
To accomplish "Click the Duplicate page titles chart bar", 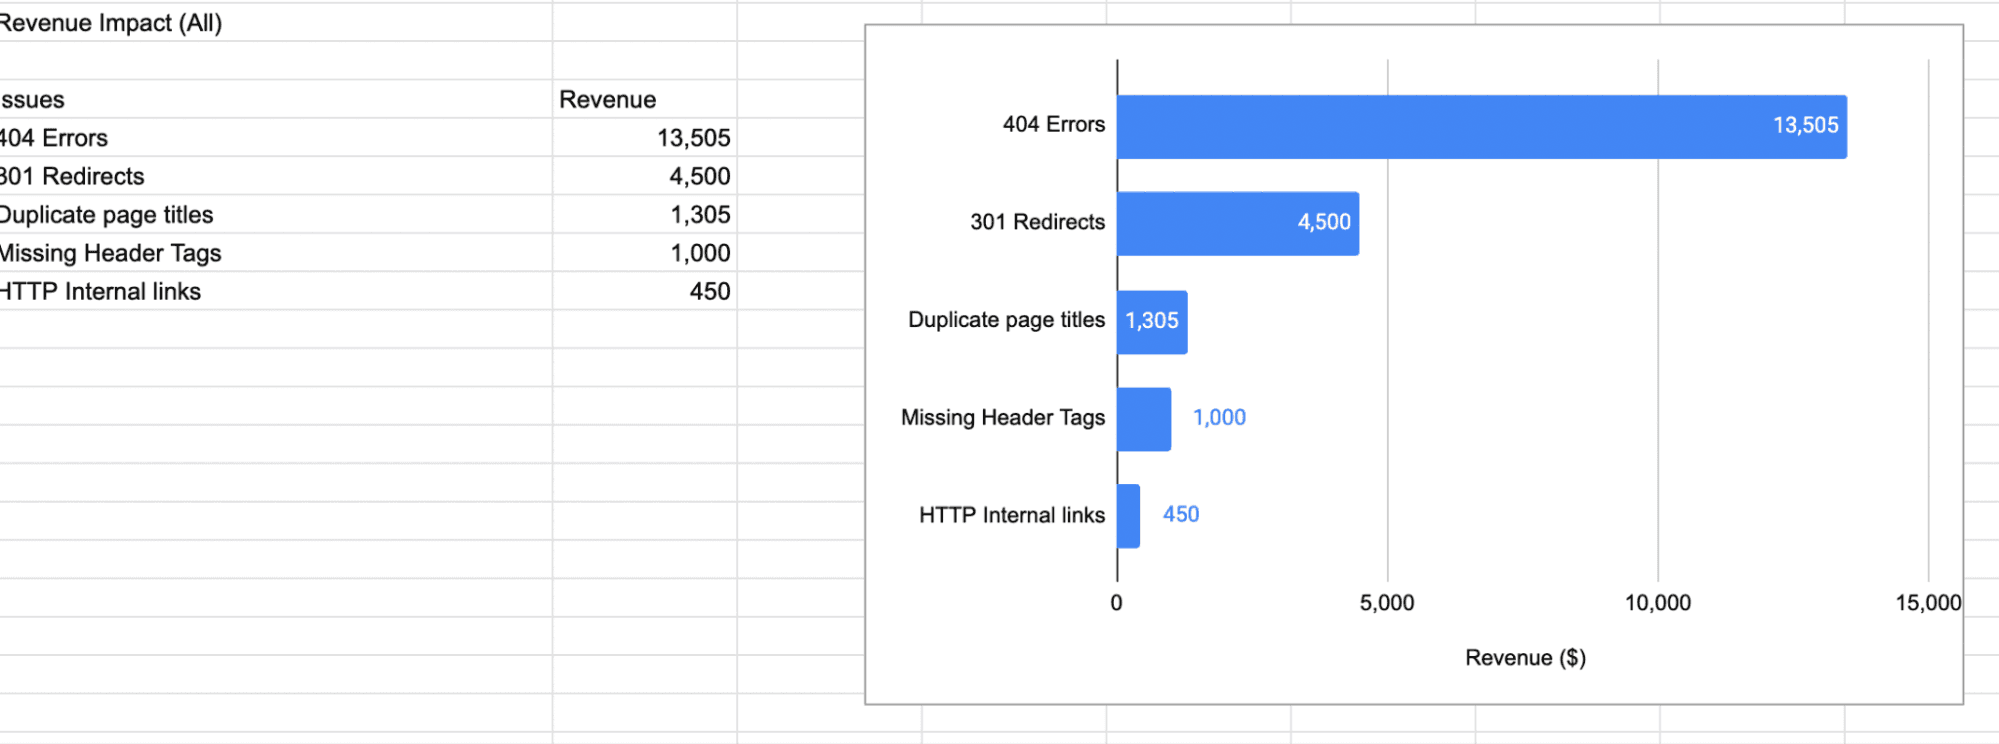I will 1152,322.
